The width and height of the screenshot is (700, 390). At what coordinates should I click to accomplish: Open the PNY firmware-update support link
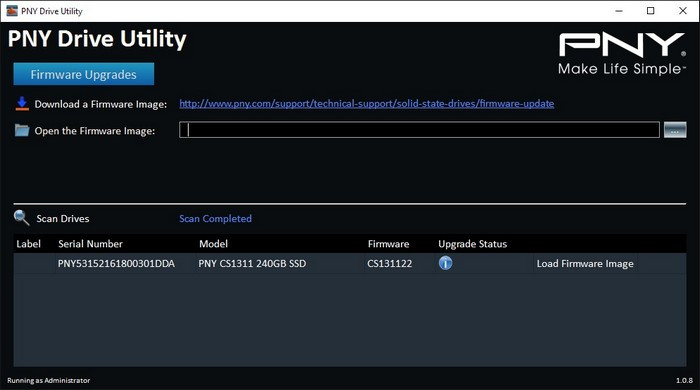[367, 104]
